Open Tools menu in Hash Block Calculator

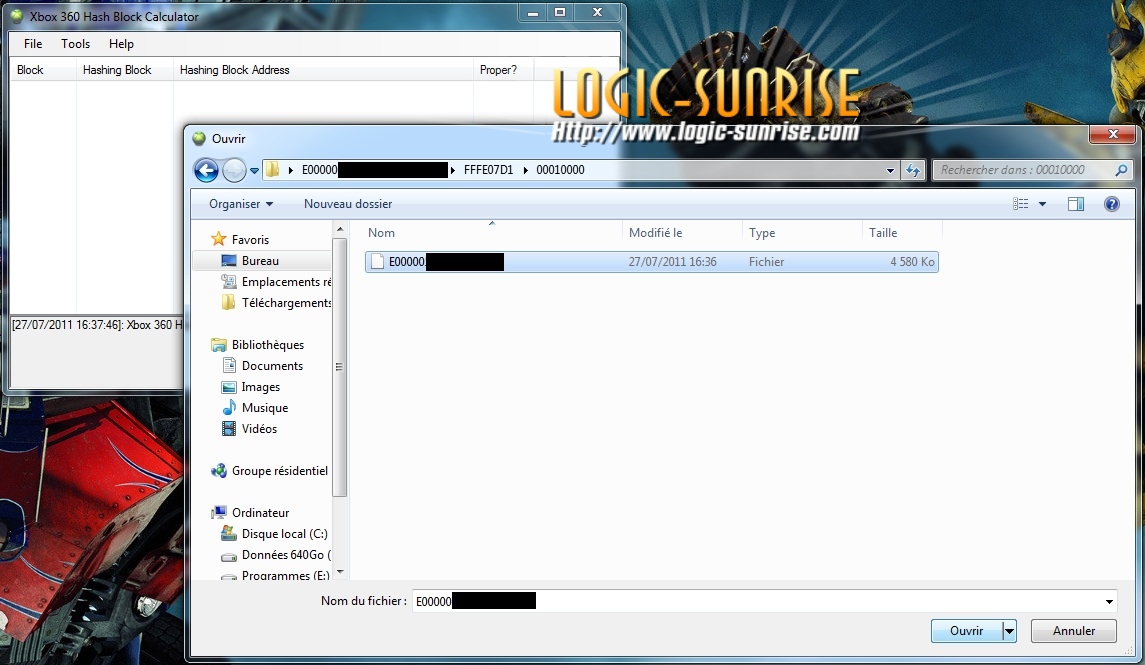click(x=75, y=44)
